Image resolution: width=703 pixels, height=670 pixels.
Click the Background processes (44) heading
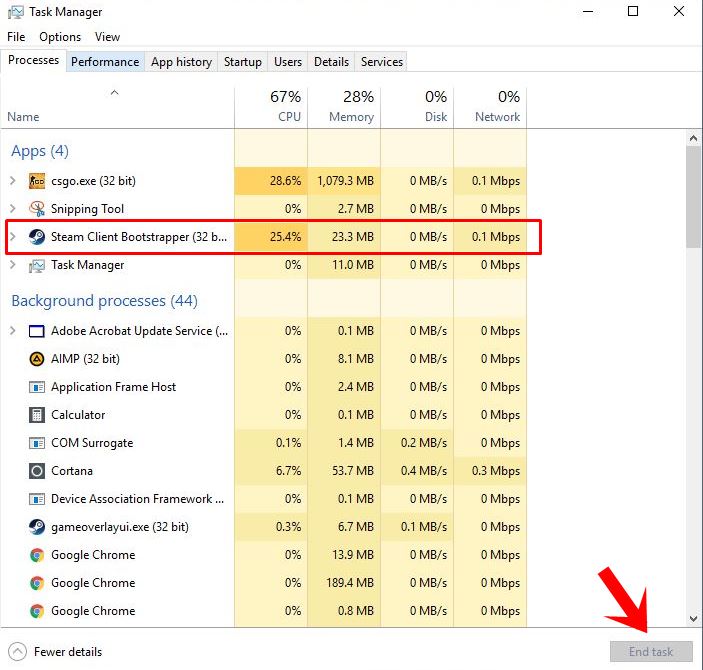coord(104,301)
